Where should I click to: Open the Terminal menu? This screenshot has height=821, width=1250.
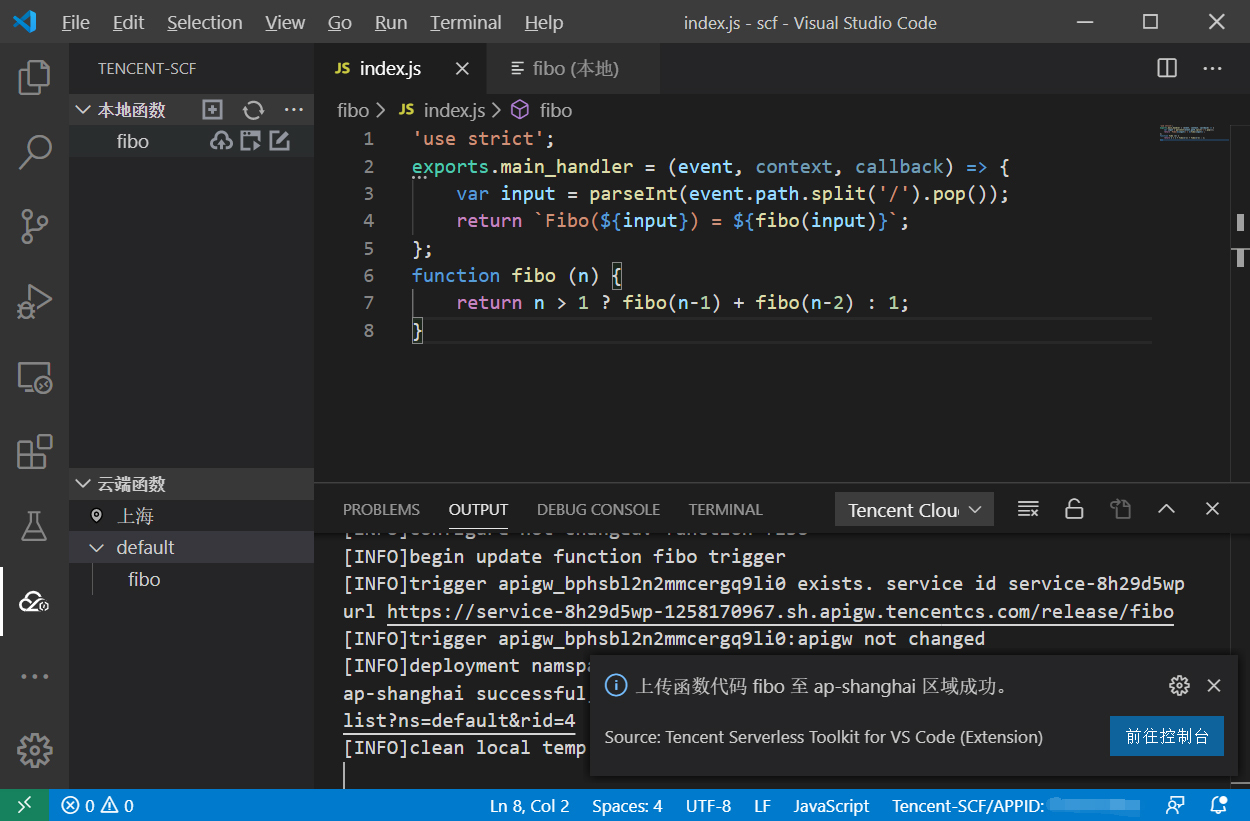tap(466, 22)
